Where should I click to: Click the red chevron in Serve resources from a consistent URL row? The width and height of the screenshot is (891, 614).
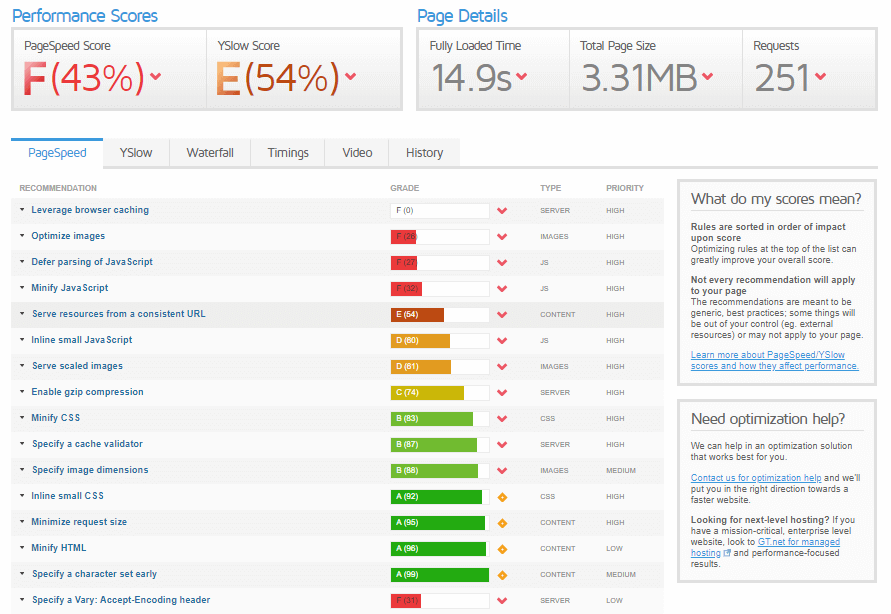coord(502,315)
